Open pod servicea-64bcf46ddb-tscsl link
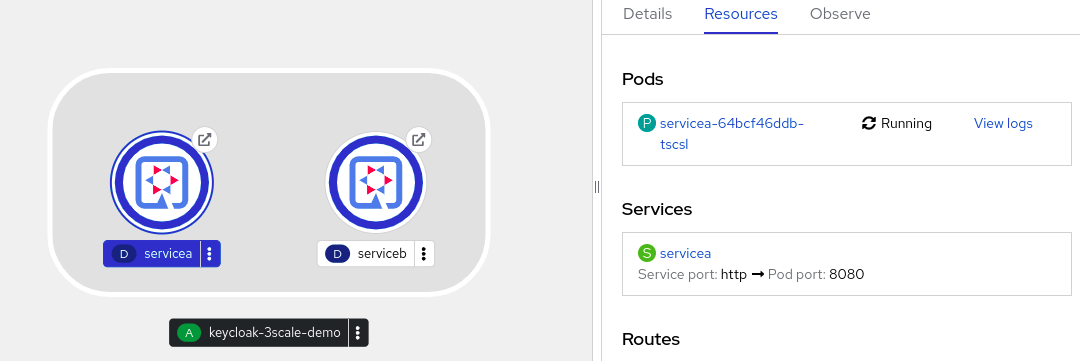 pyautogui.click(x=731, y=134)
